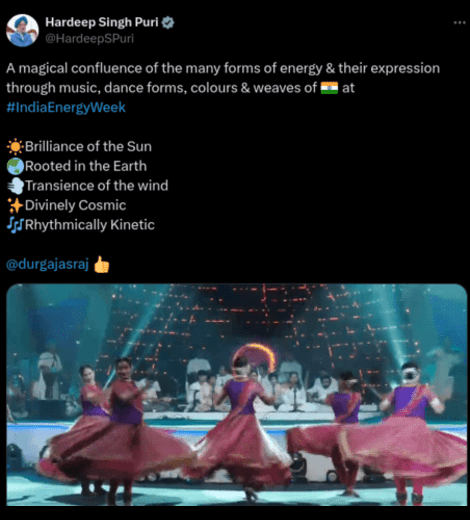This screenshot has width=470, height=520.
Task: Click the wind emoji before Transience
Action: pos(16,186)
